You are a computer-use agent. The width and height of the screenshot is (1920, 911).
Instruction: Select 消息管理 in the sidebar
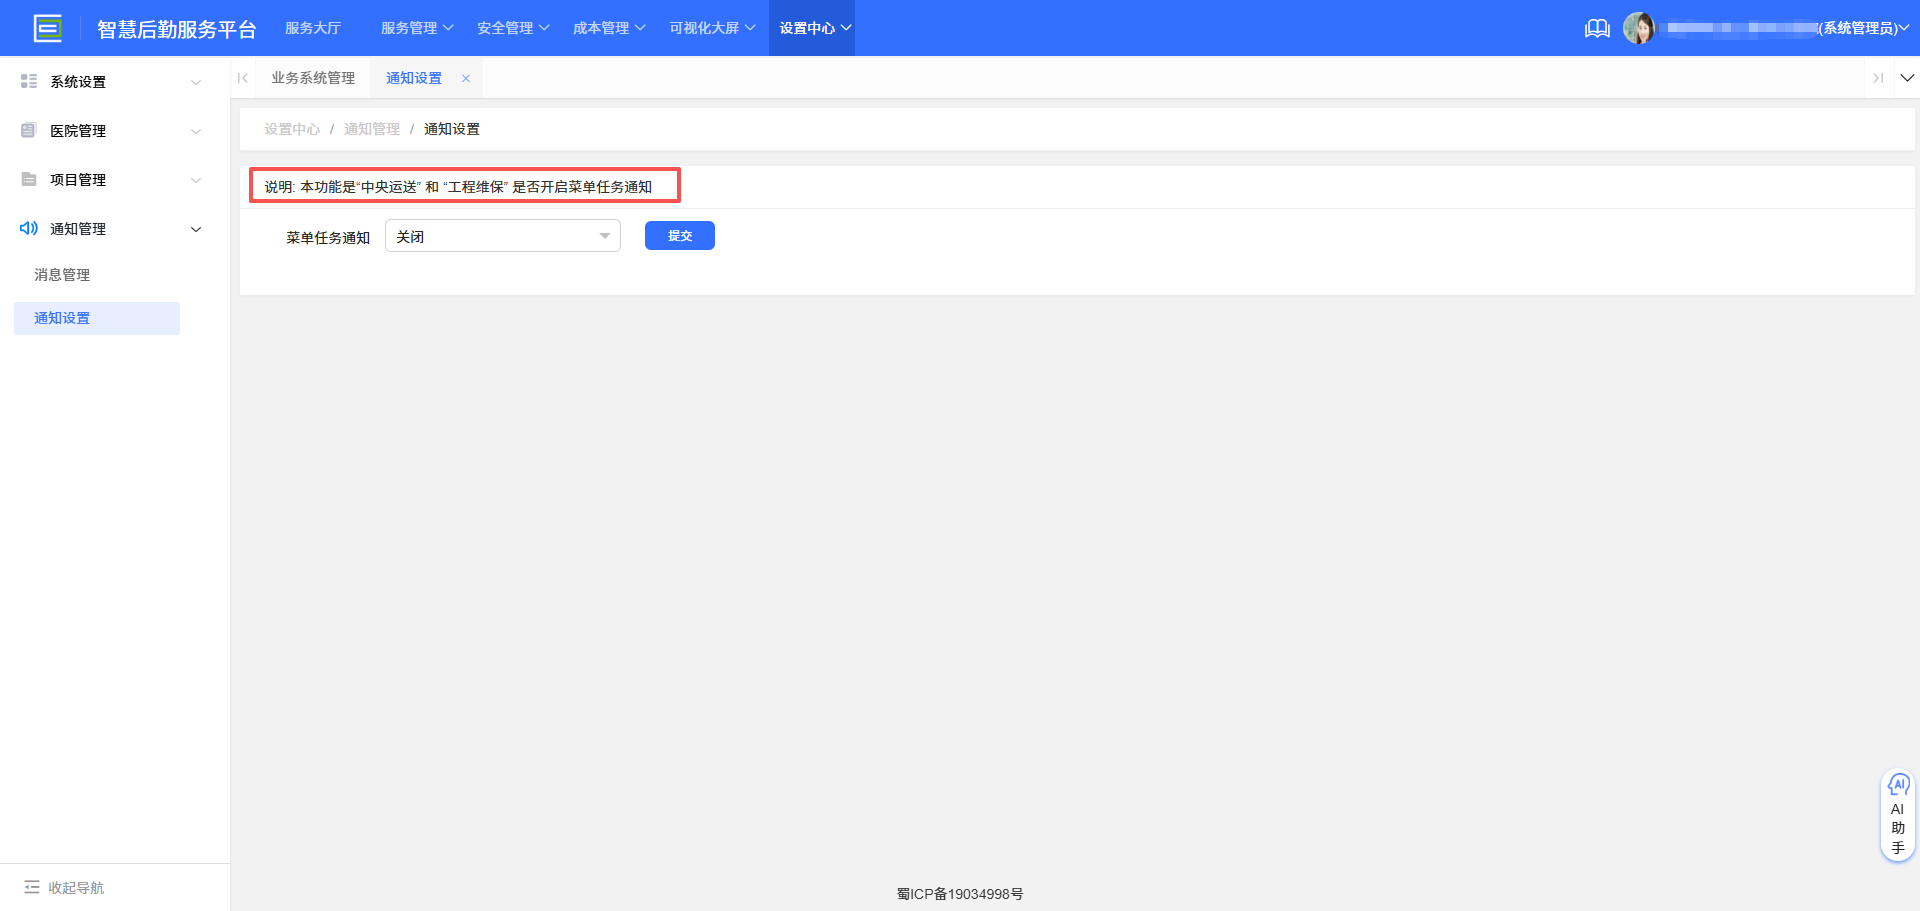(x=61, y=274)
